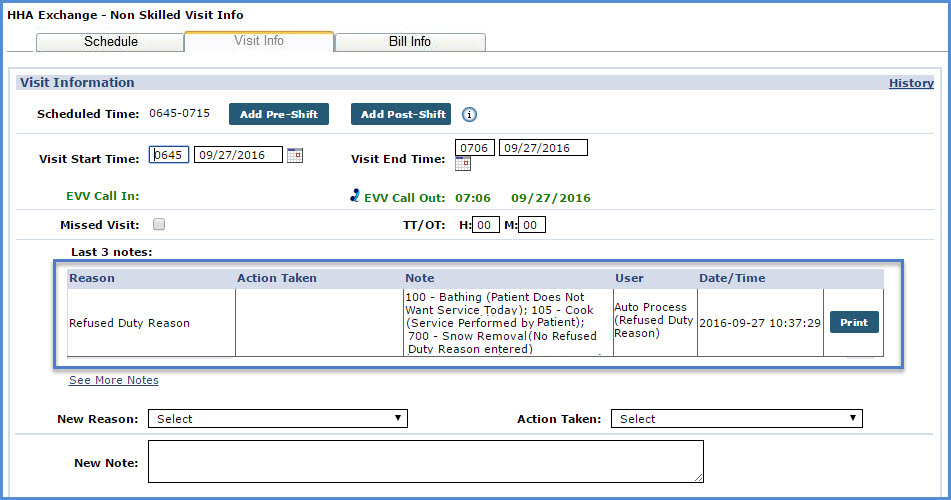951x500 pixels.
Task: Click the phone icon beside EVV Call Out
Action: pyautogui.click(x=355, y=195)
